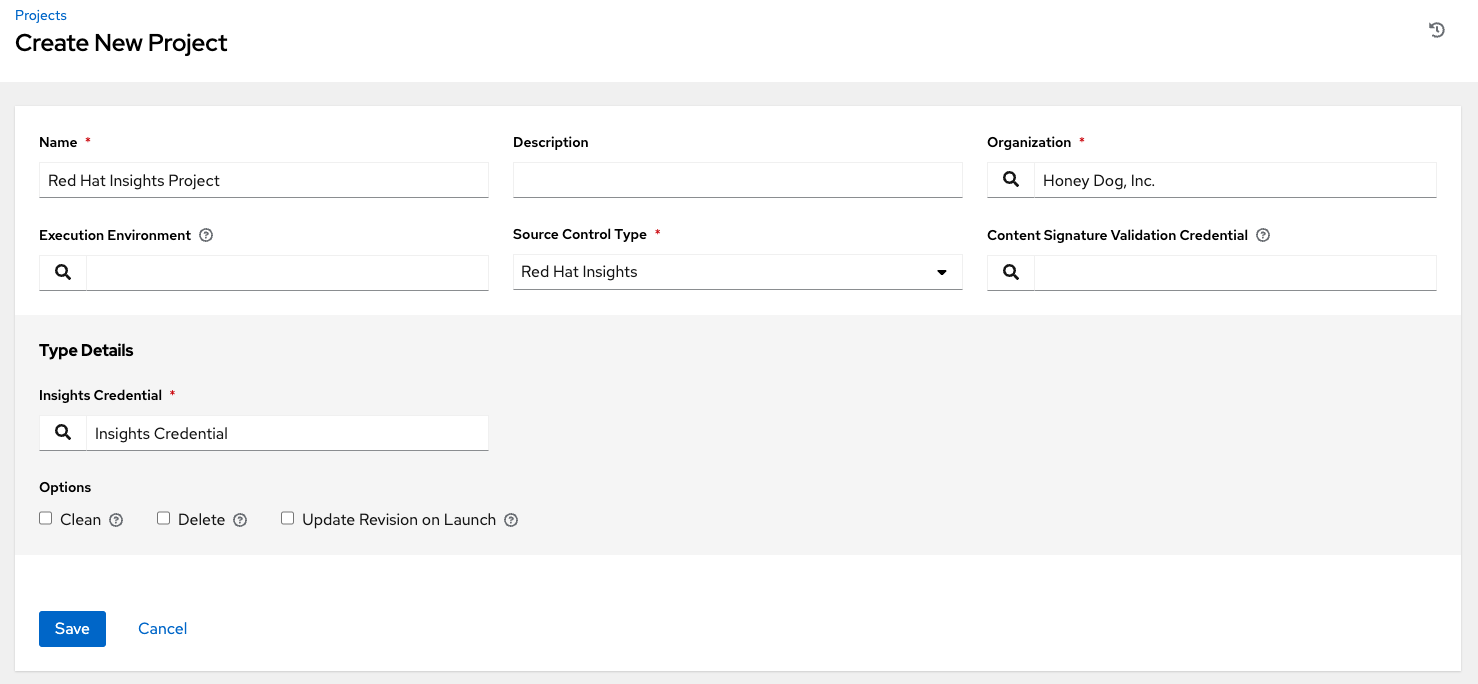
Task: Open the Execution Environment search icon
Action: pyautogui.click(x=62, y=272)
